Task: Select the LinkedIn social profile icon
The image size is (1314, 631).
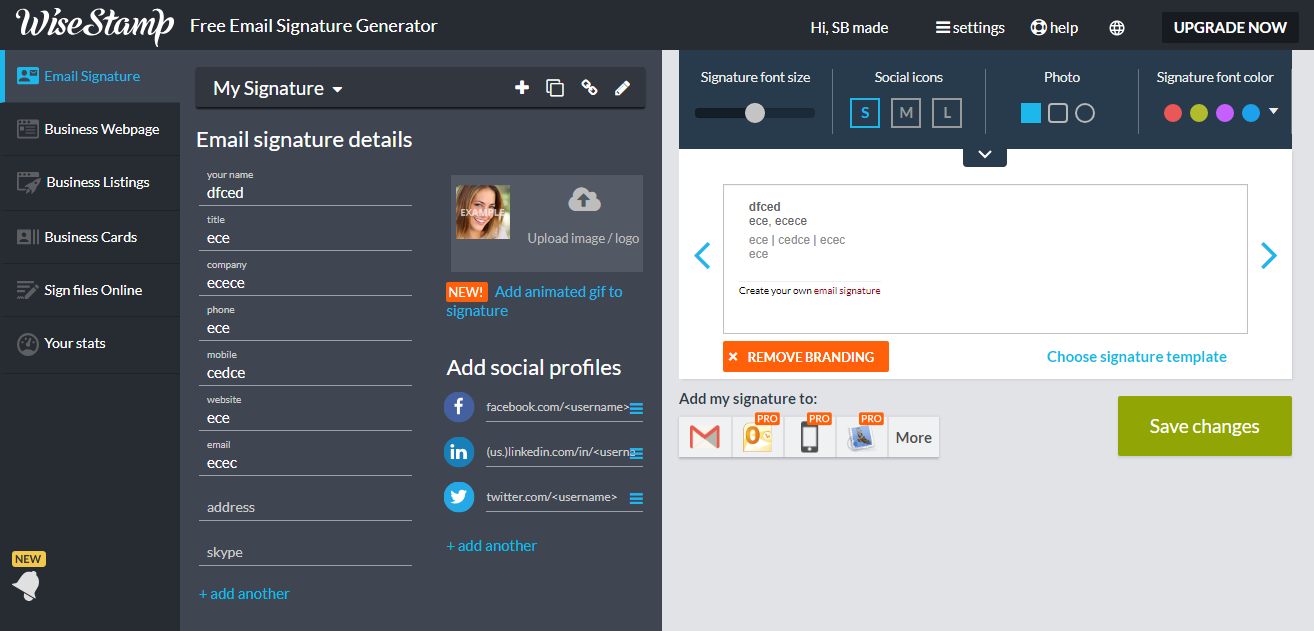Action: (x=459, y=452)
